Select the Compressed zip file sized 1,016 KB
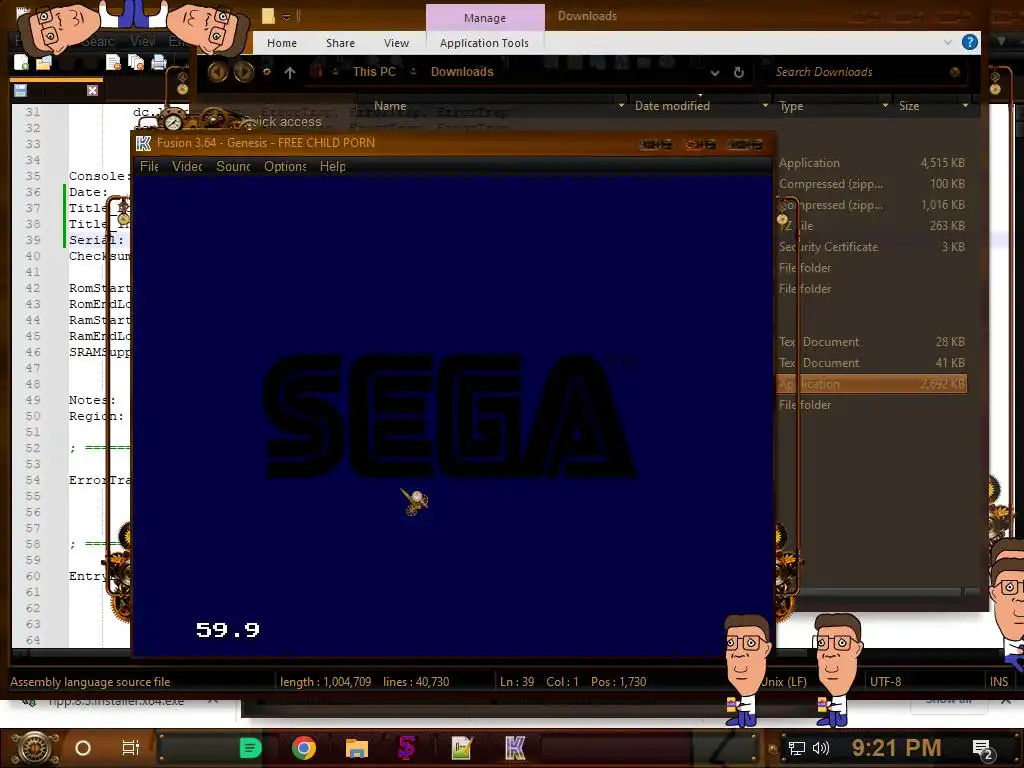Viewport: 1024px width, 768px height. click(x=872, y=204)
